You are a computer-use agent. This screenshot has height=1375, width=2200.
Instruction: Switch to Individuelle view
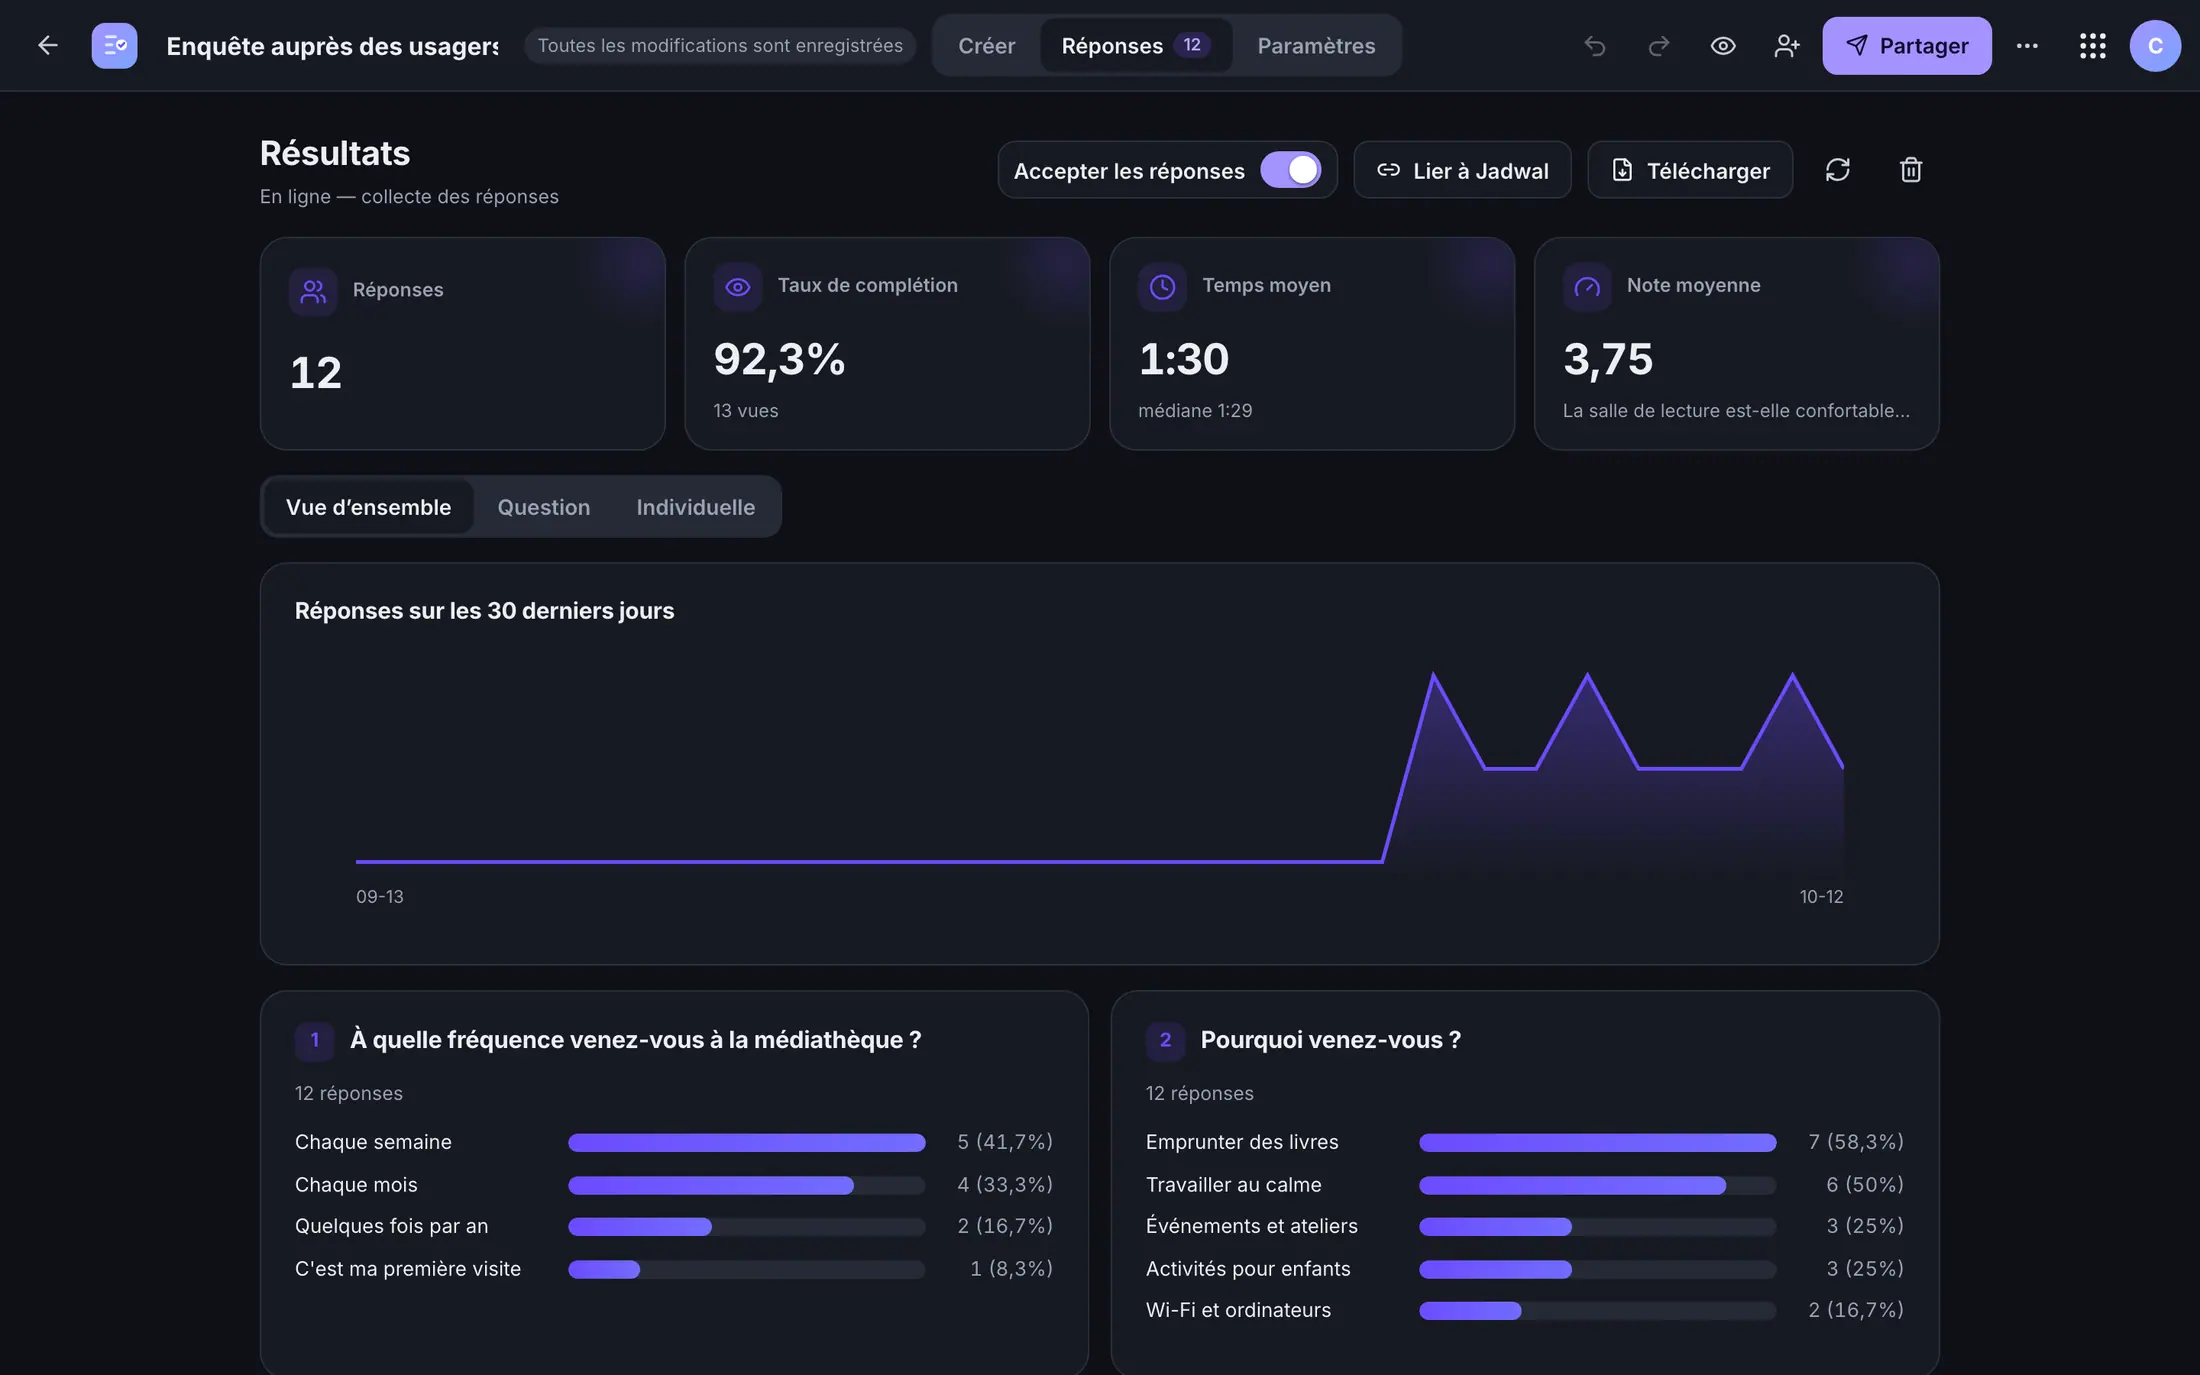[x=695, y=507]
